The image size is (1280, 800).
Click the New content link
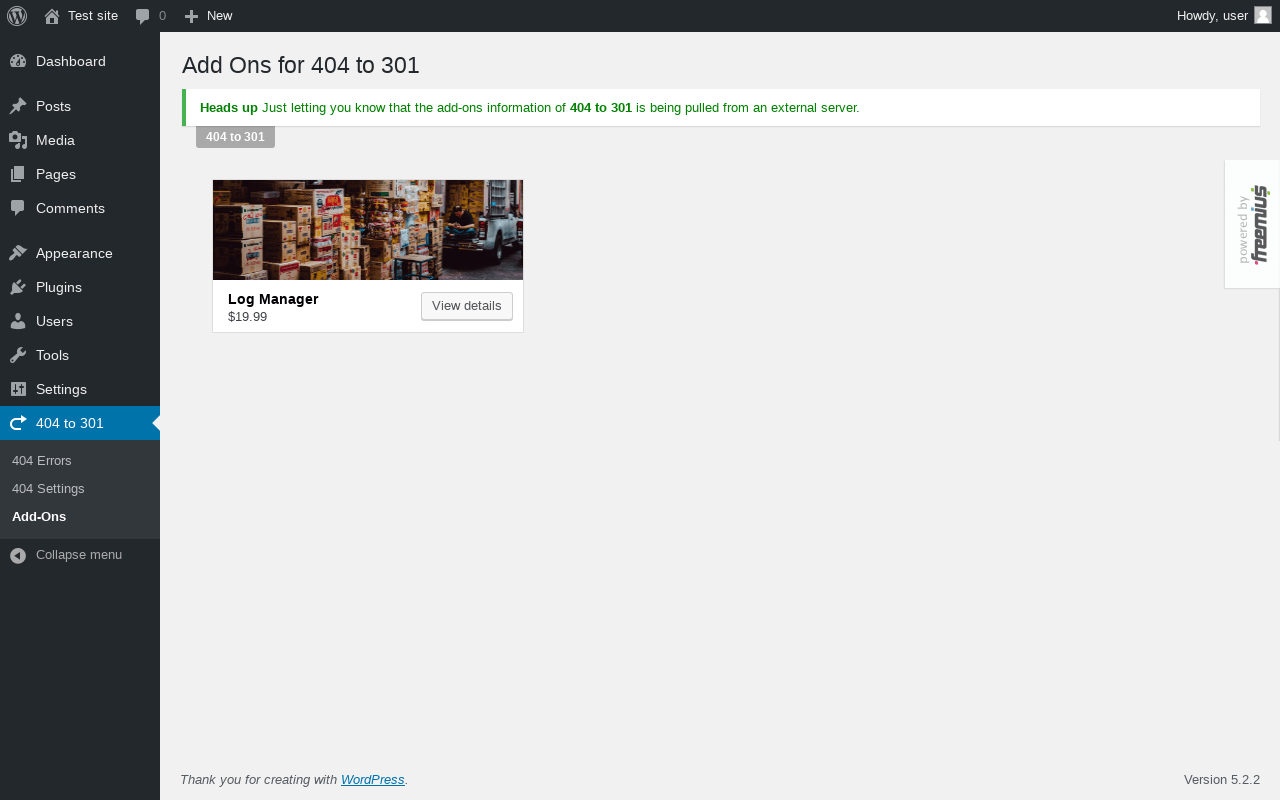click(x=220, y=16)
